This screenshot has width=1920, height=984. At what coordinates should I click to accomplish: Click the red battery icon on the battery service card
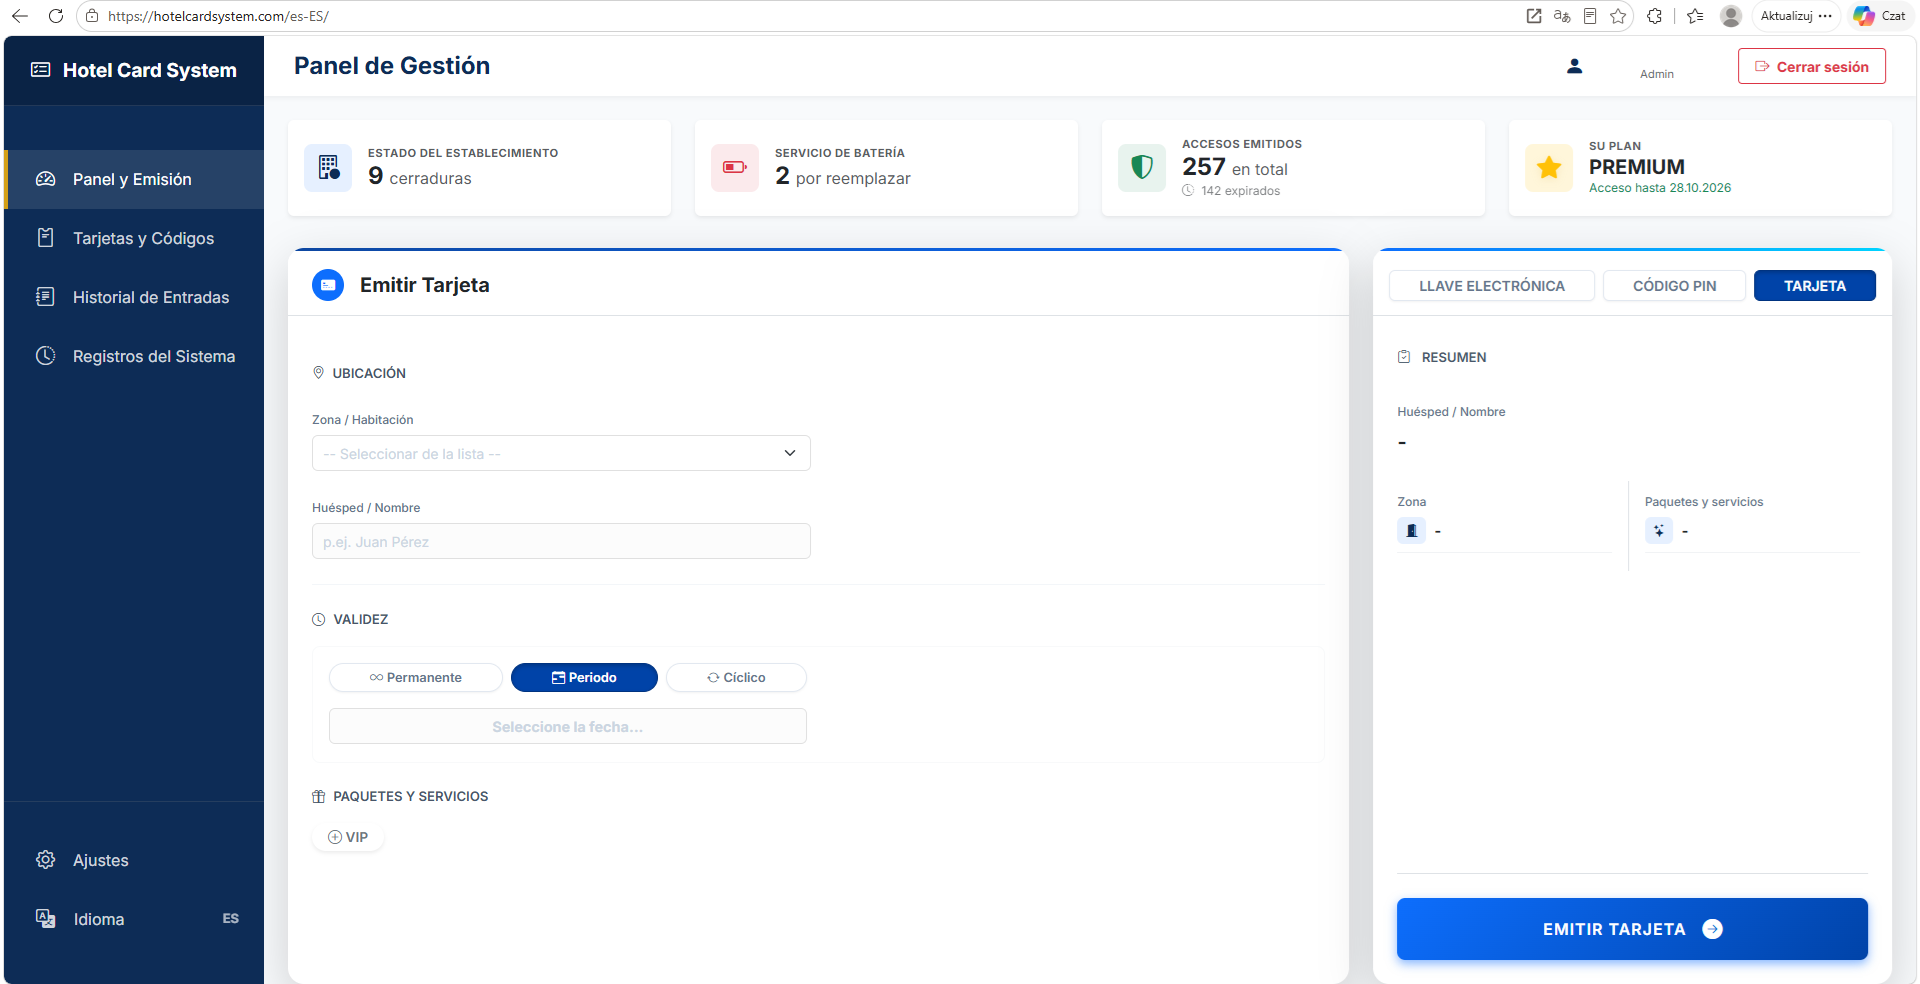pos(735,168)
